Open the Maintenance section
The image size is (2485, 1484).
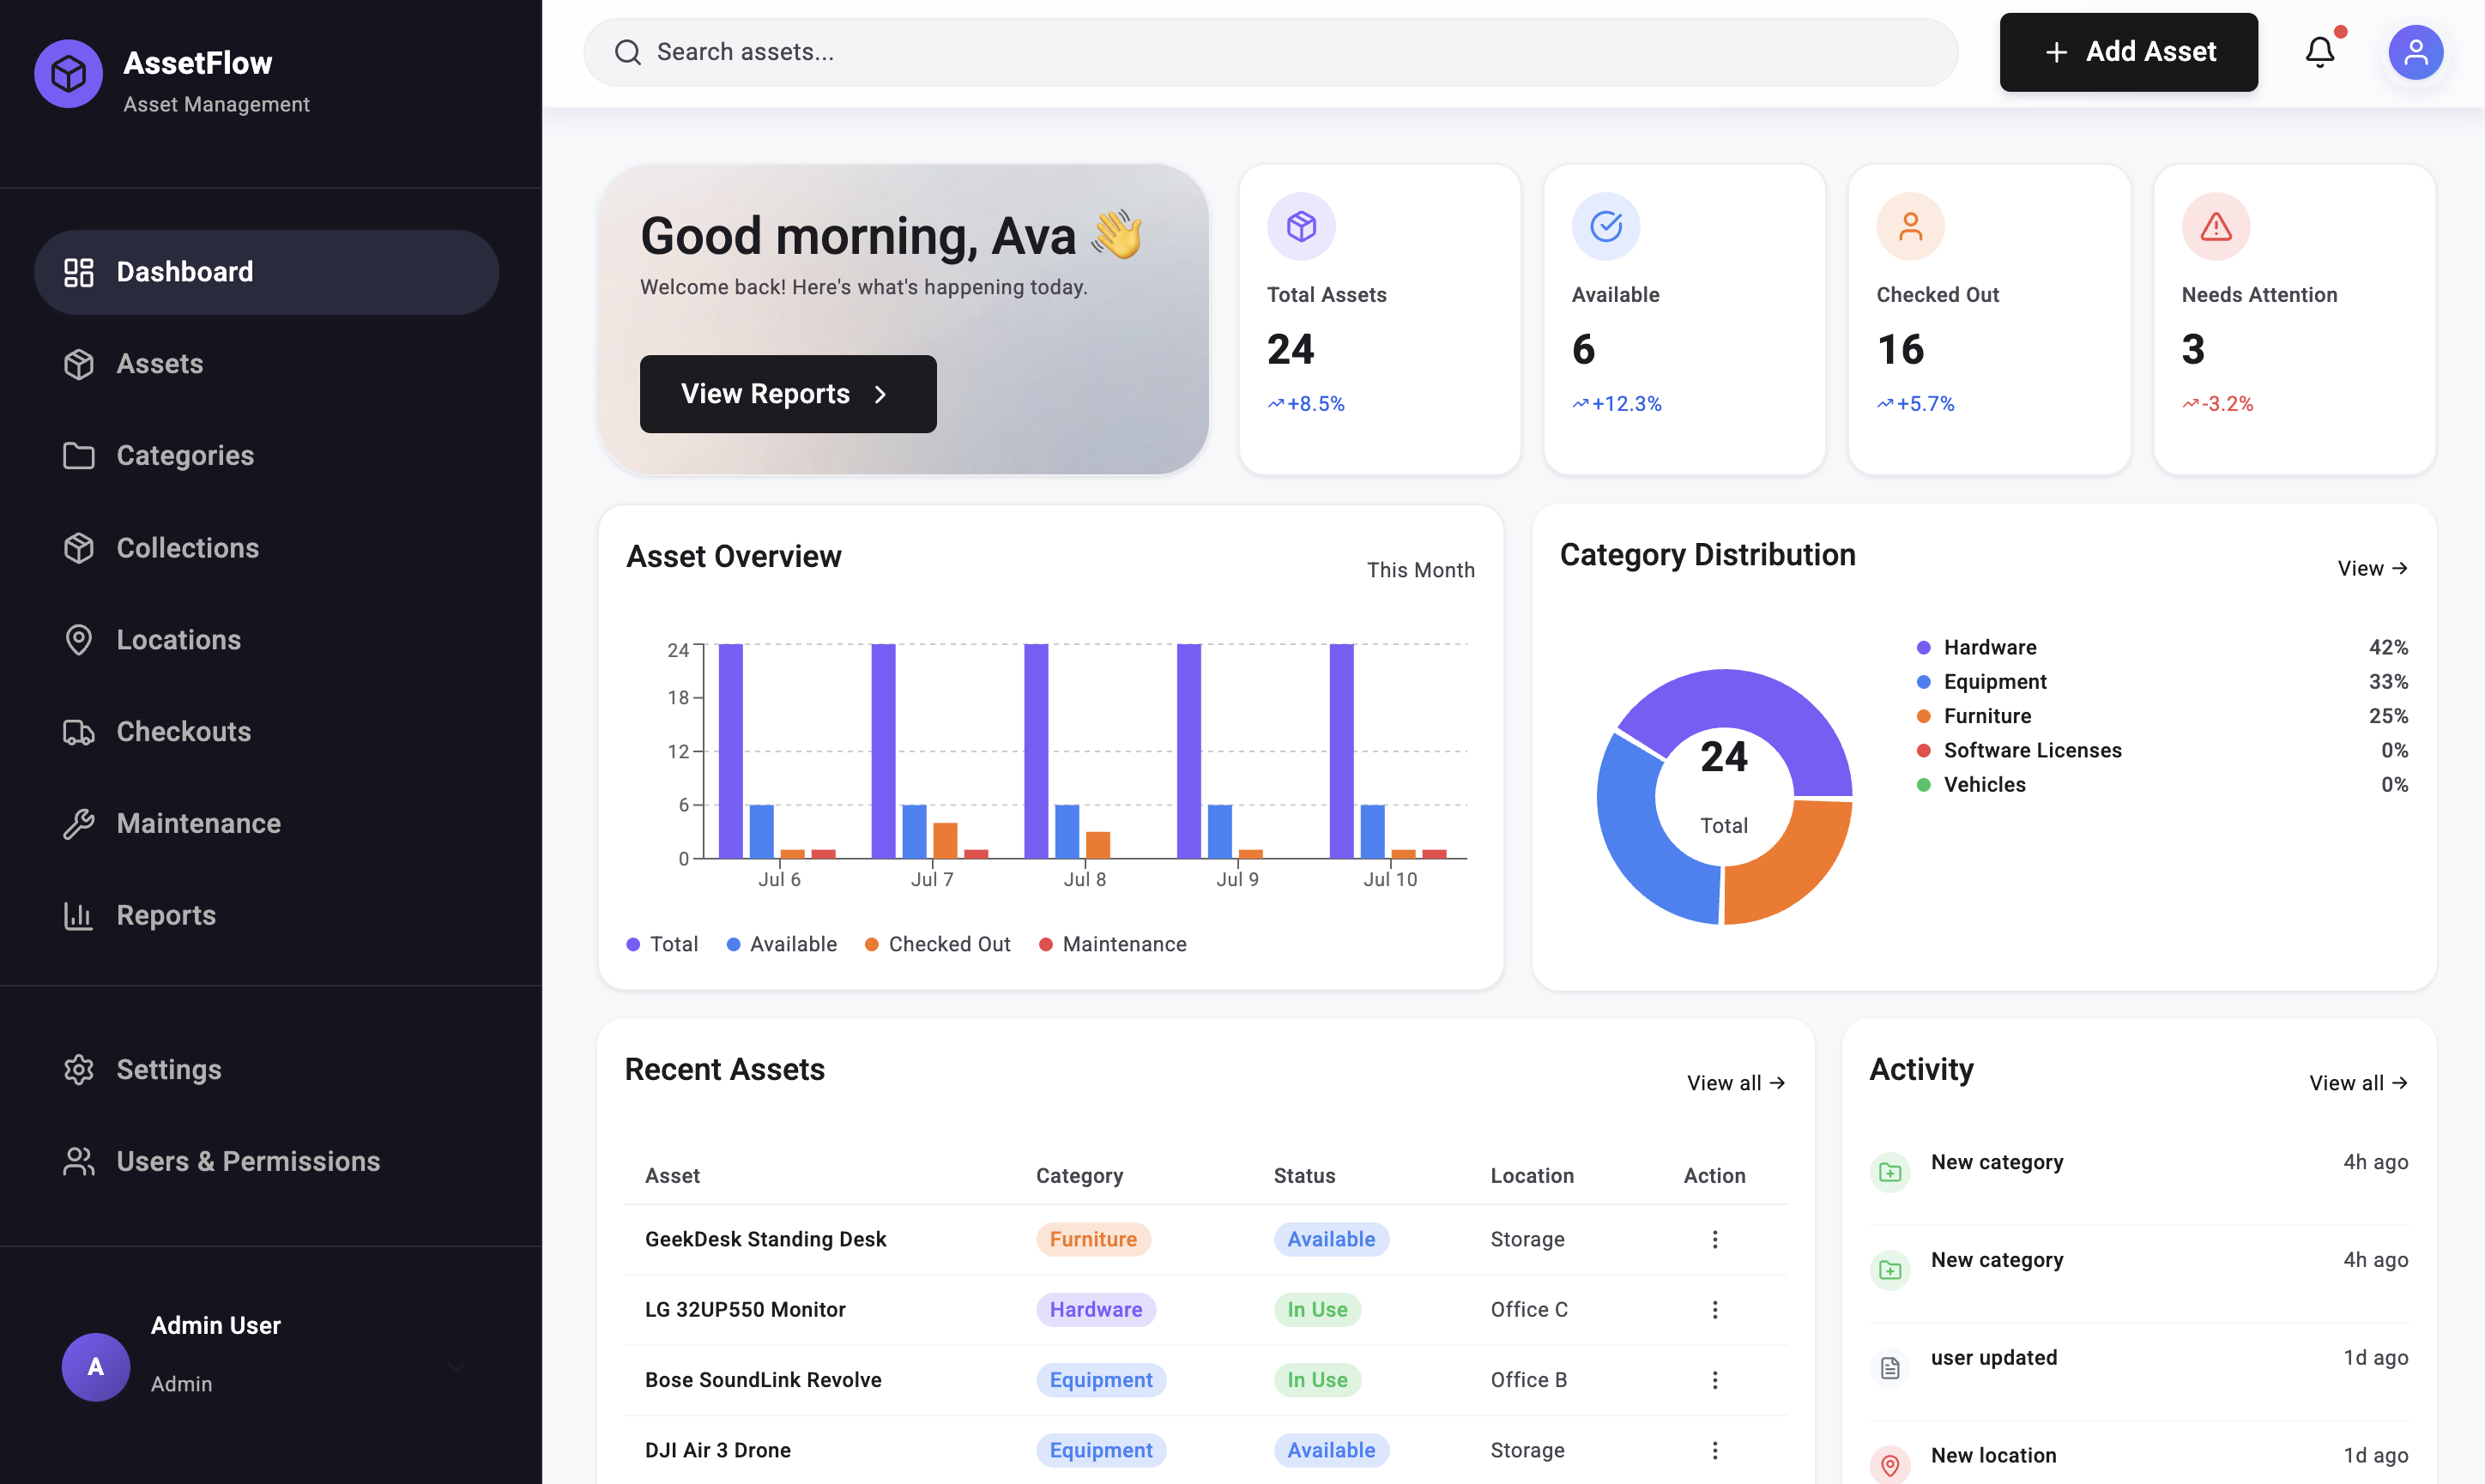(x=266, y=824)
